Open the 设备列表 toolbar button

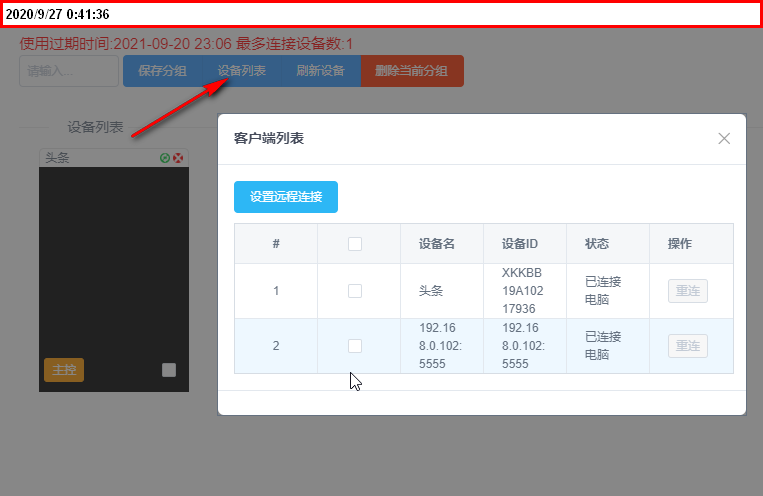[242, 71]
